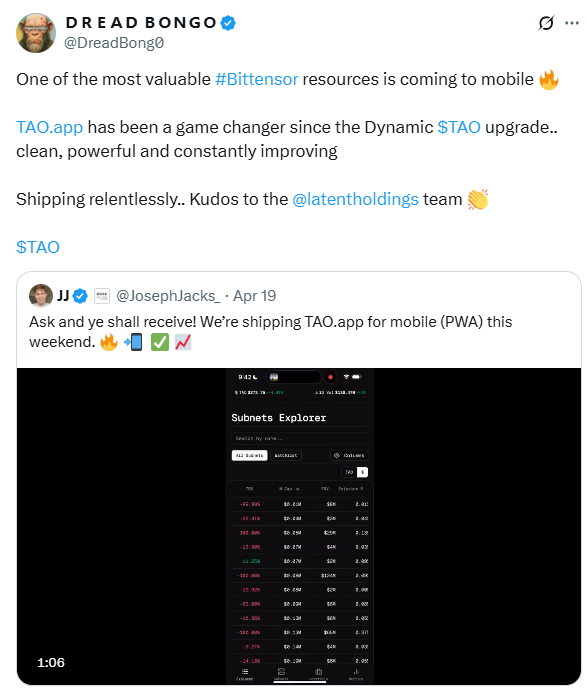587x688 pixels.
Task: Open @DreadBong0 handle link
Action: (114, 43)
